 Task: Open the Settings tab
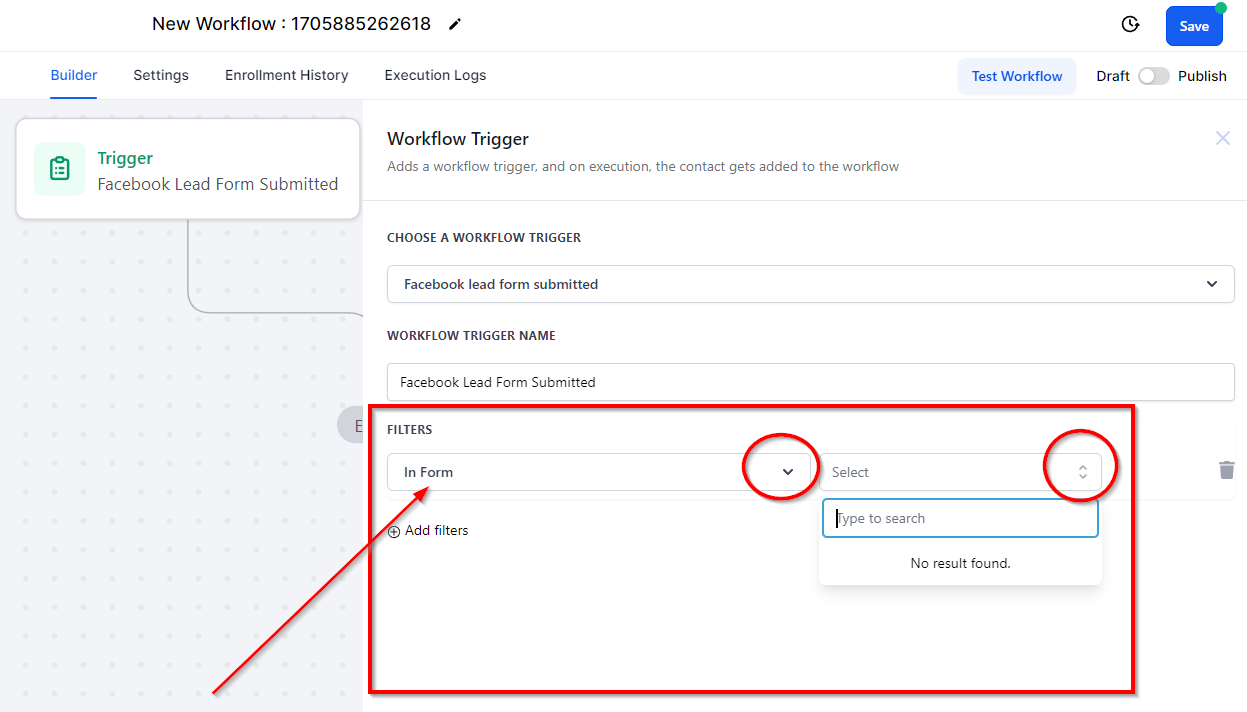pos(161,75)
